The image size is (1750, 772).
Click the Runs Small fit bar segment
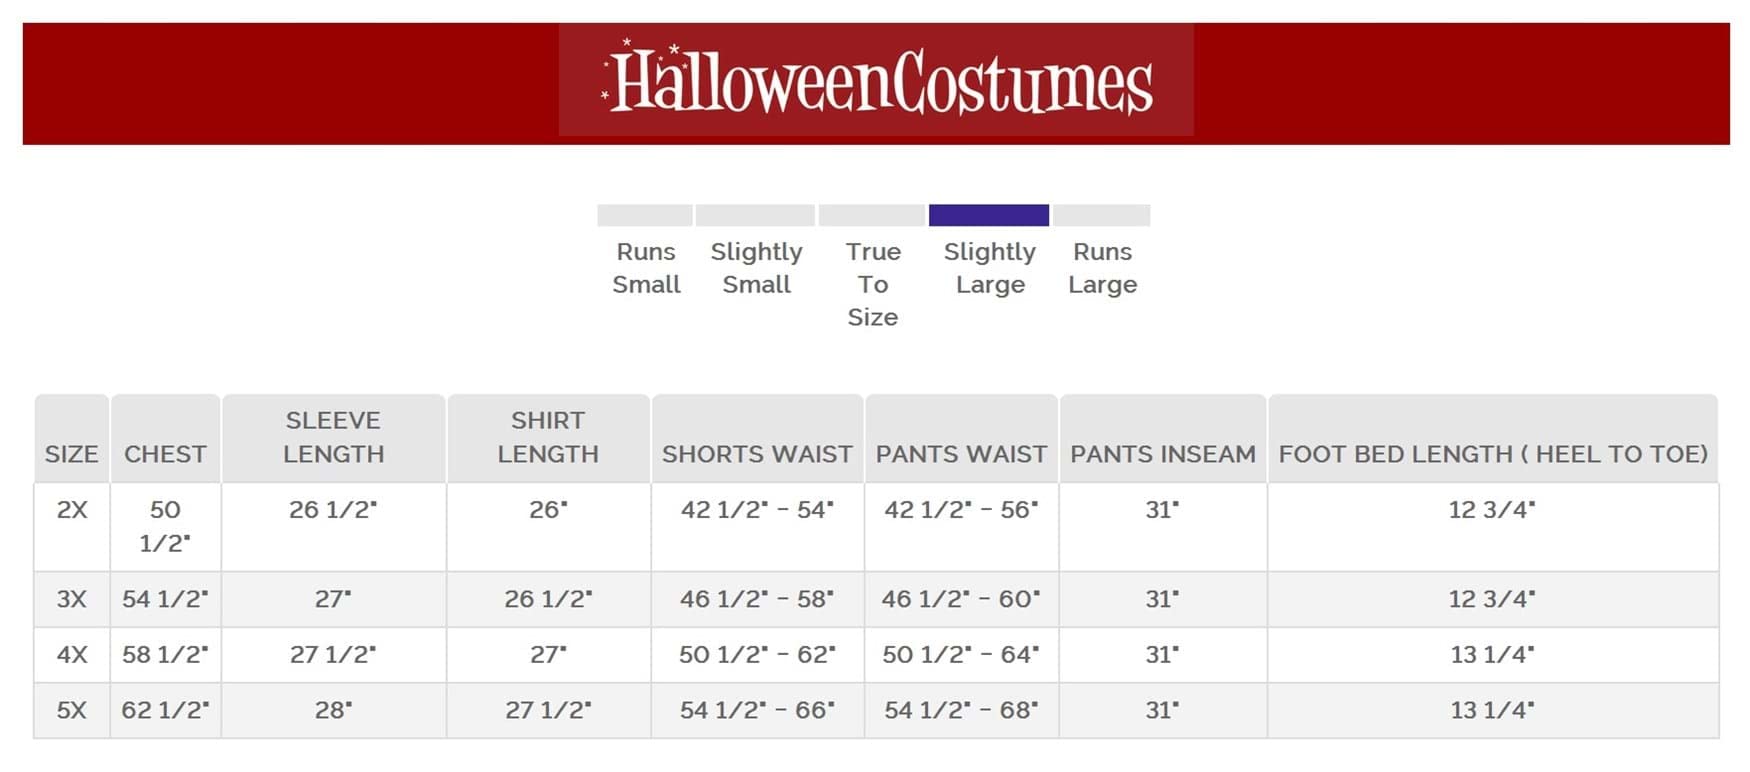644,215
